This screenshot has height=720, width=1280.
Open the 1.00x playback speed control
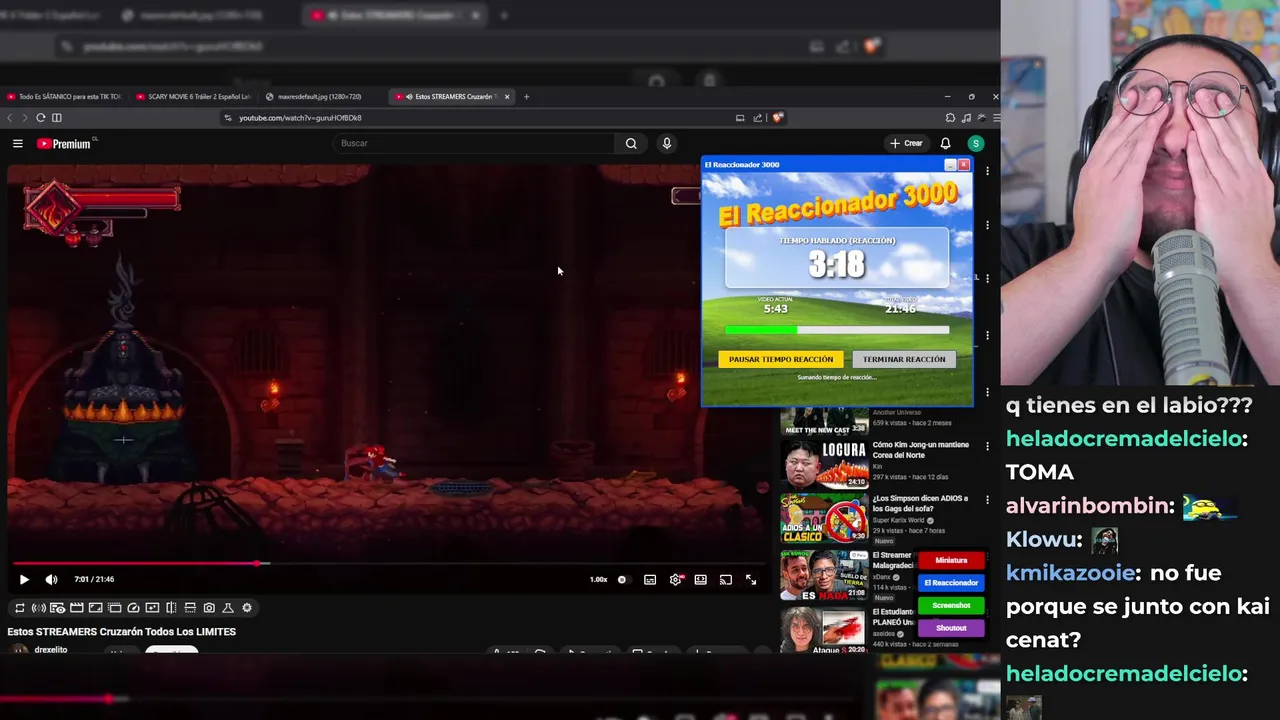[598, 579]
